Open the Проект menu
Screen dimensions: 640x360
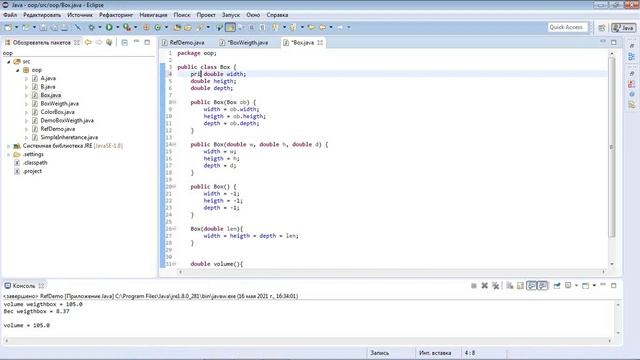(206, 15)
